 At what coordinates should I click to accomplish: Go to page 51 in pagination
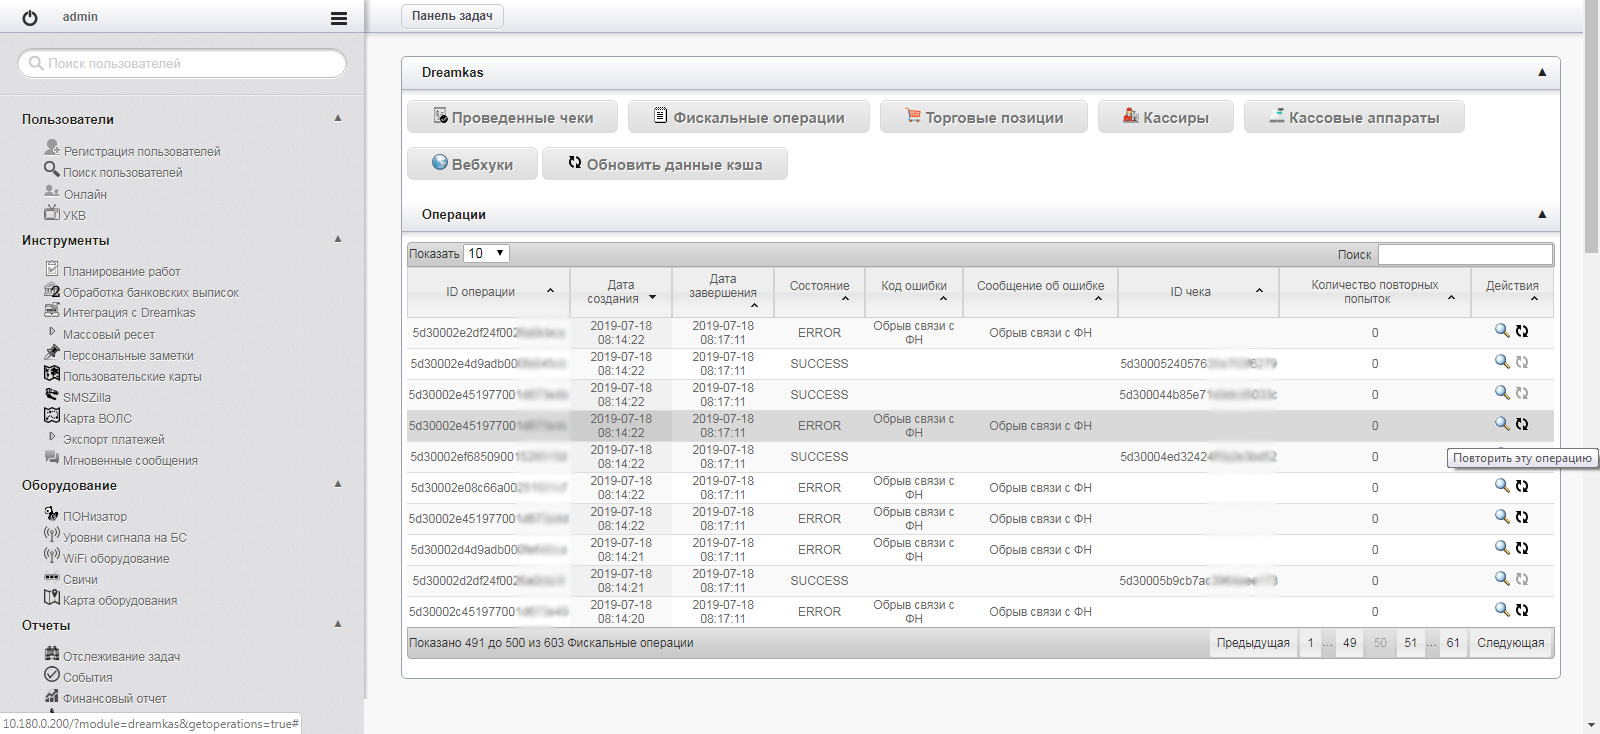click(x=1410, y=643)
